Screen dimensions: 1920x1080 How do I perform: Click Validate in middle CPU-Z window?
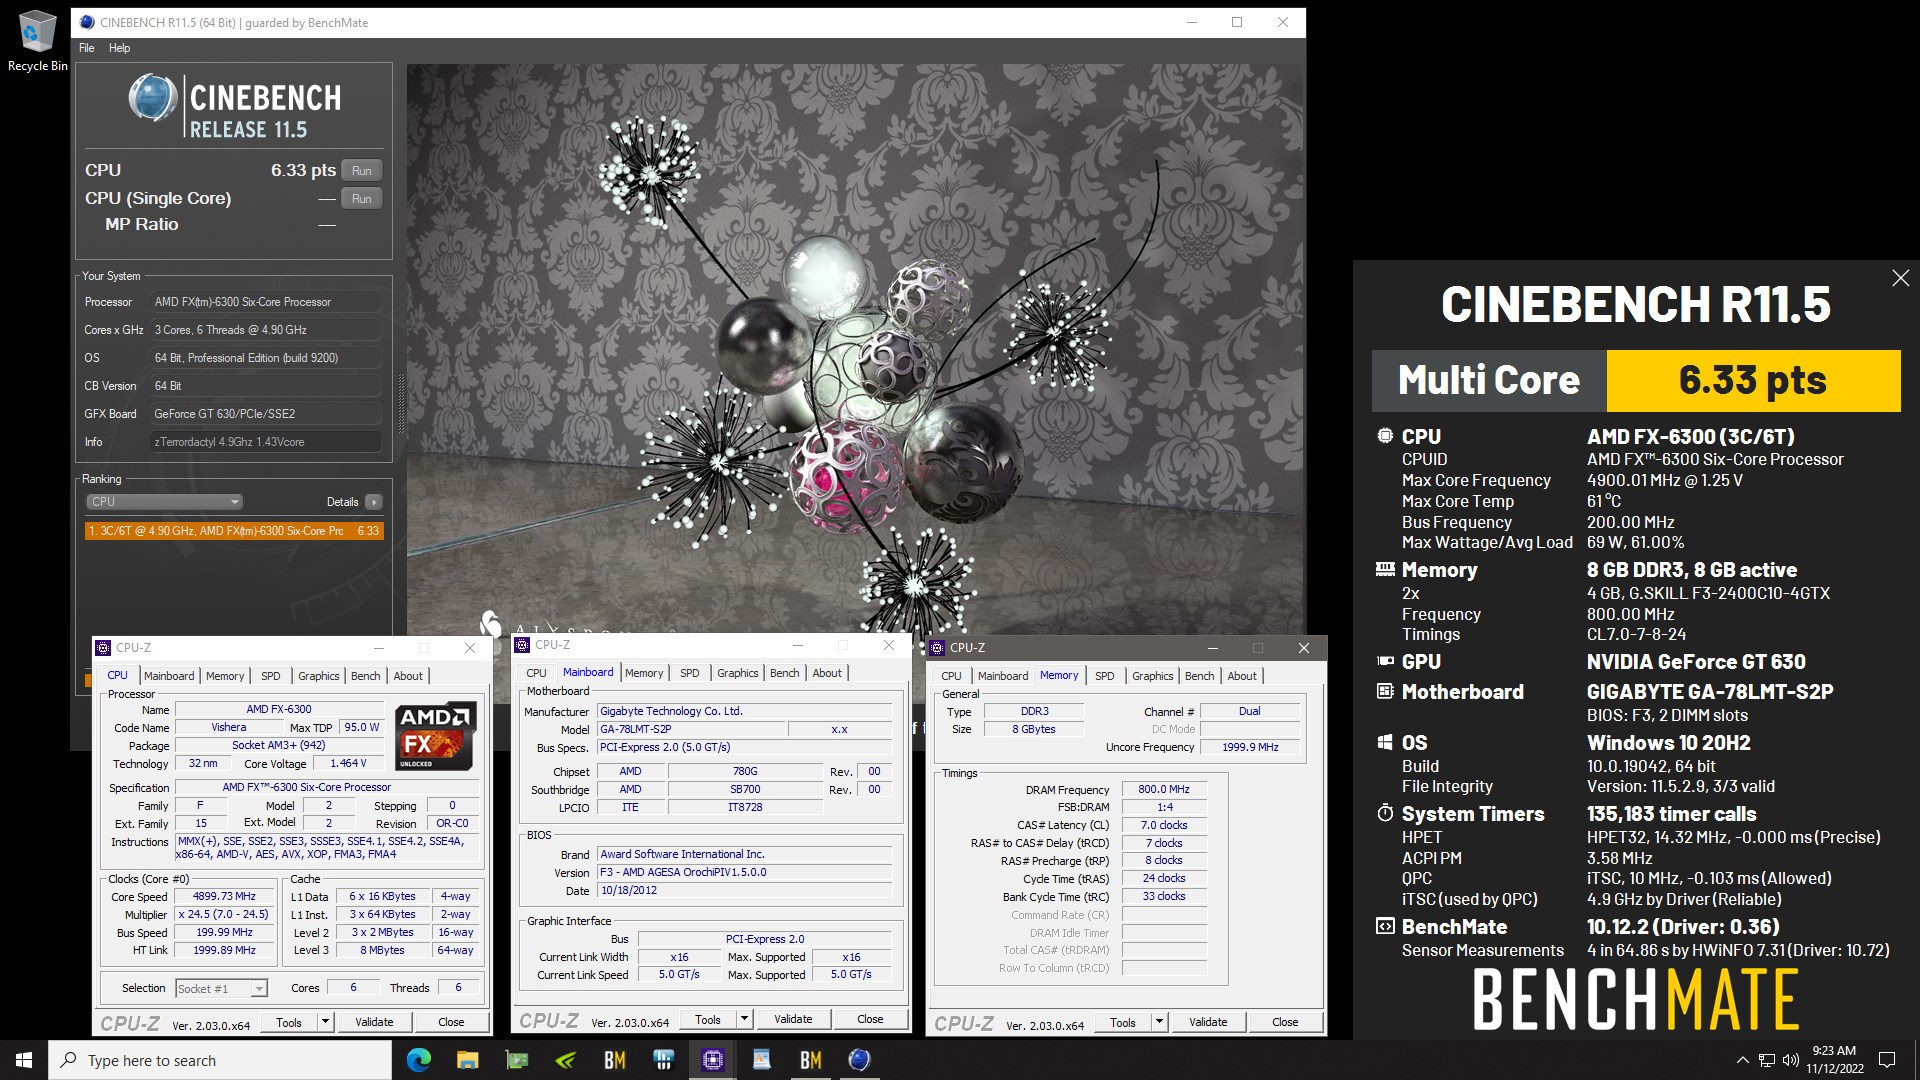coord(793,1019)
